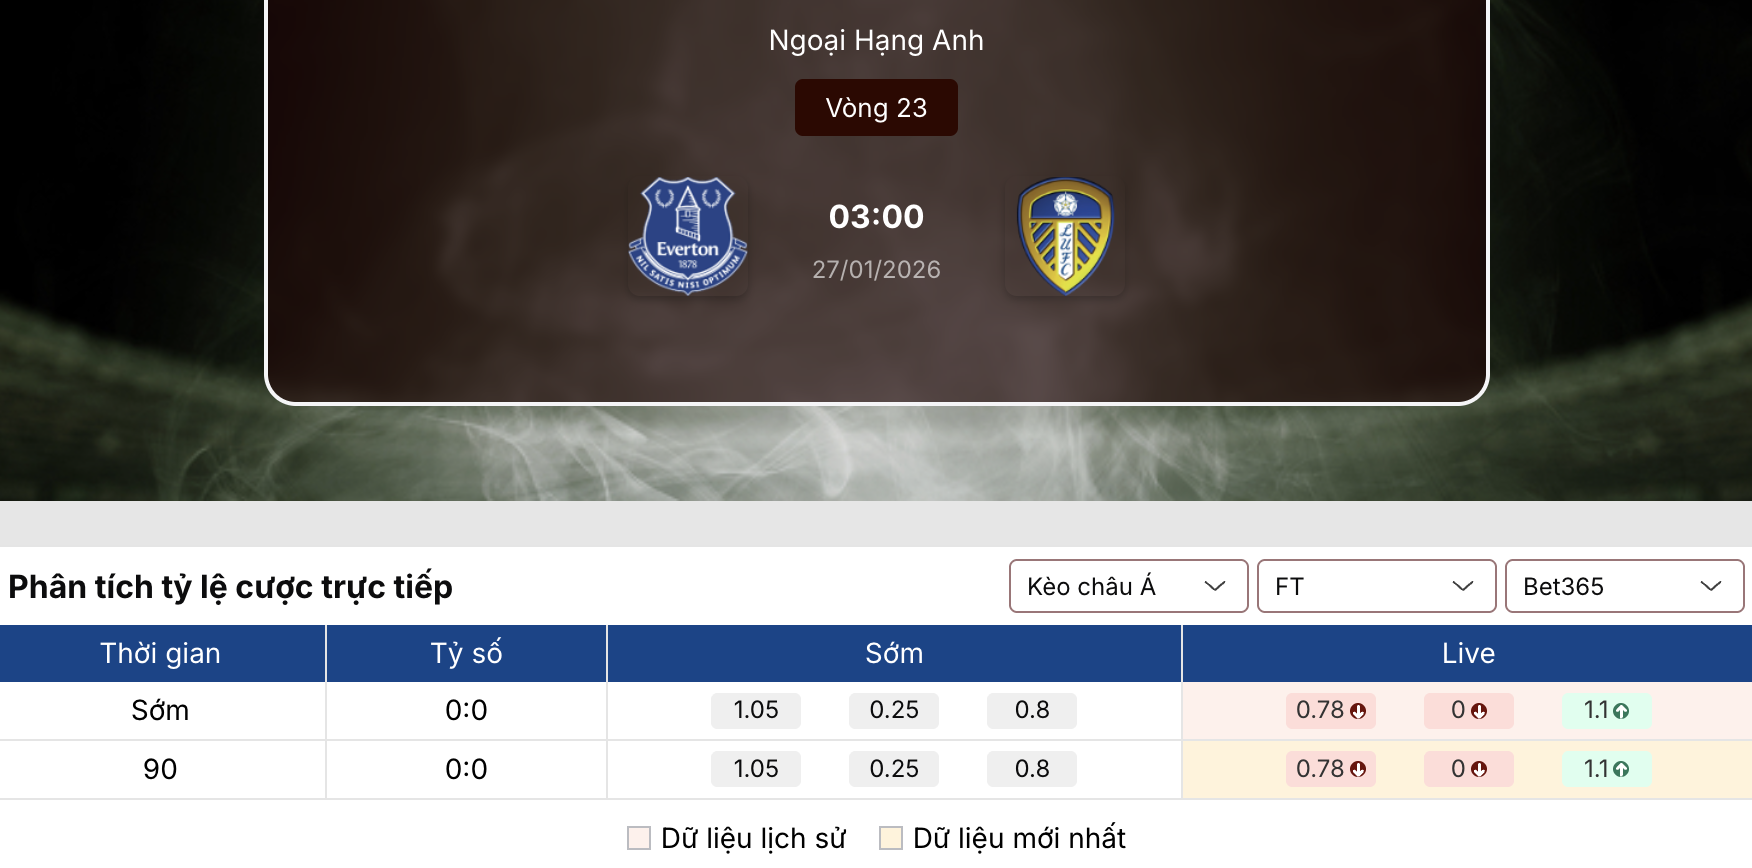Viewport: 1752px width, 868px height.
Task: Click red down arrow beside 0.78 in 90 row
Action: tap(1358, 769)
